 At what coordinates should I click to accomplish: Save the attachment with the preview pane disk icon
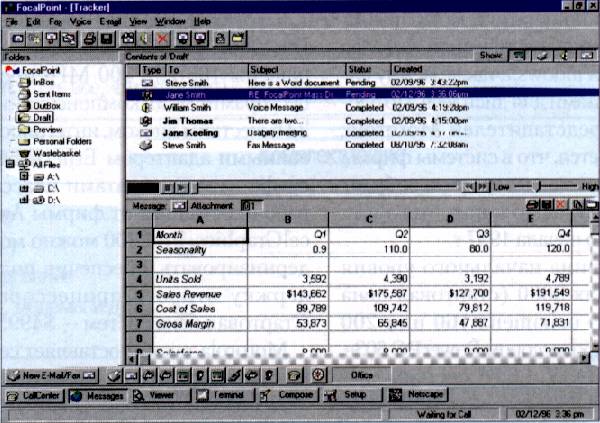pos(546,205)
